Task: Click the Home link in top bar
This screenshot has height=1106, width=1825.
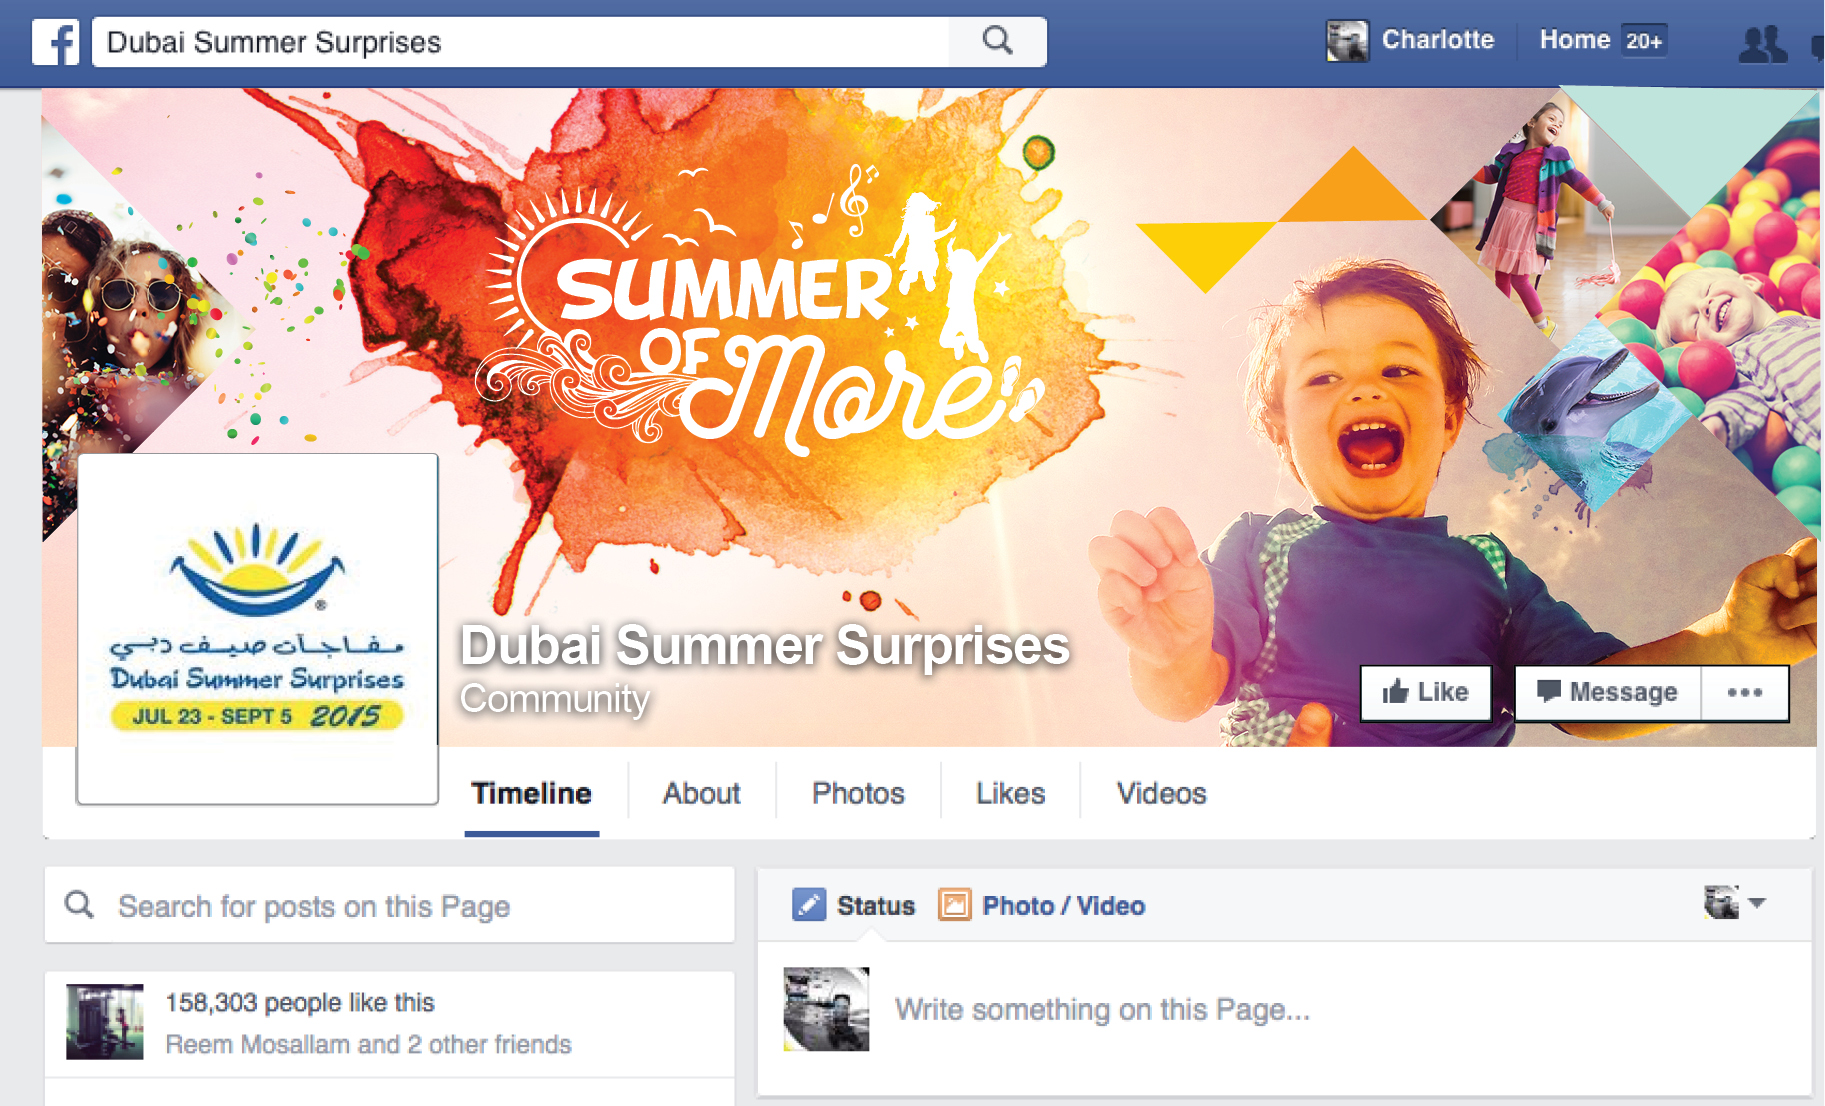Action: click(x=1574, y=40)
